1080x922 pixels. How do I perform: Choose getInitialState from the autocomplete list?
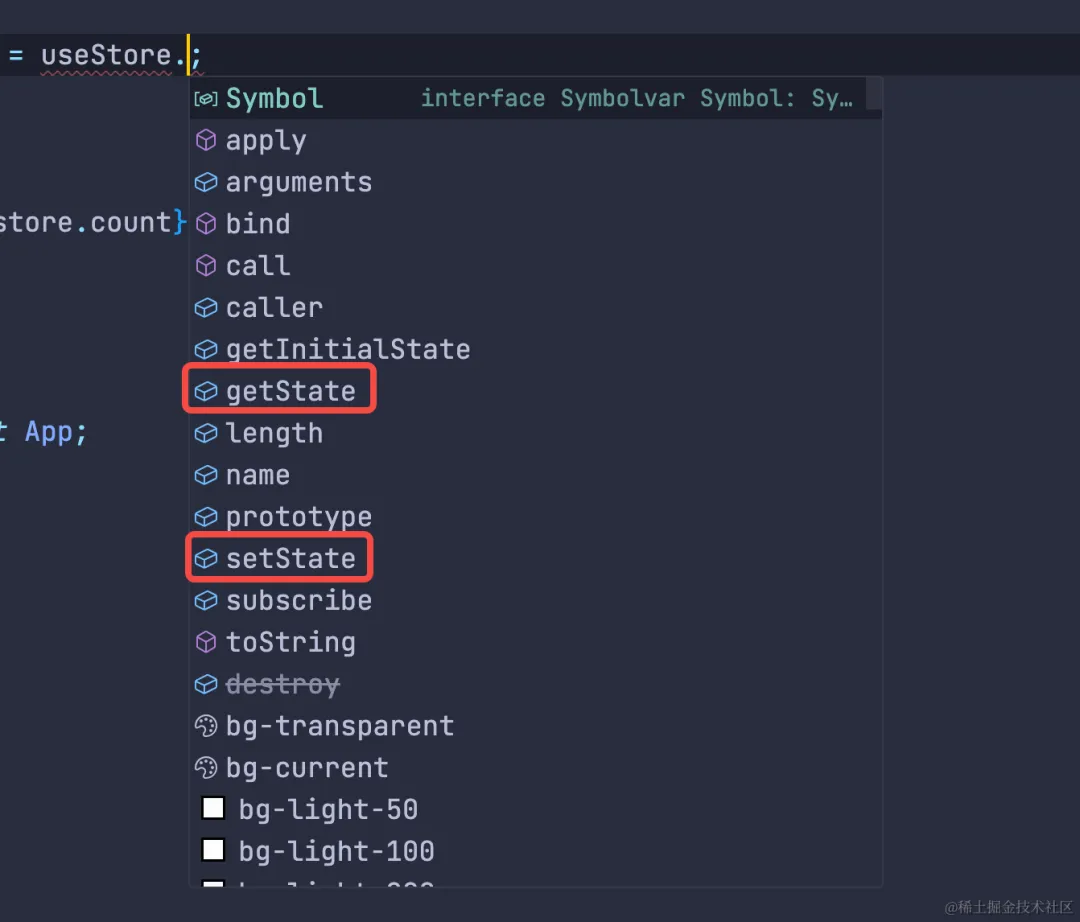click(347, 350)
